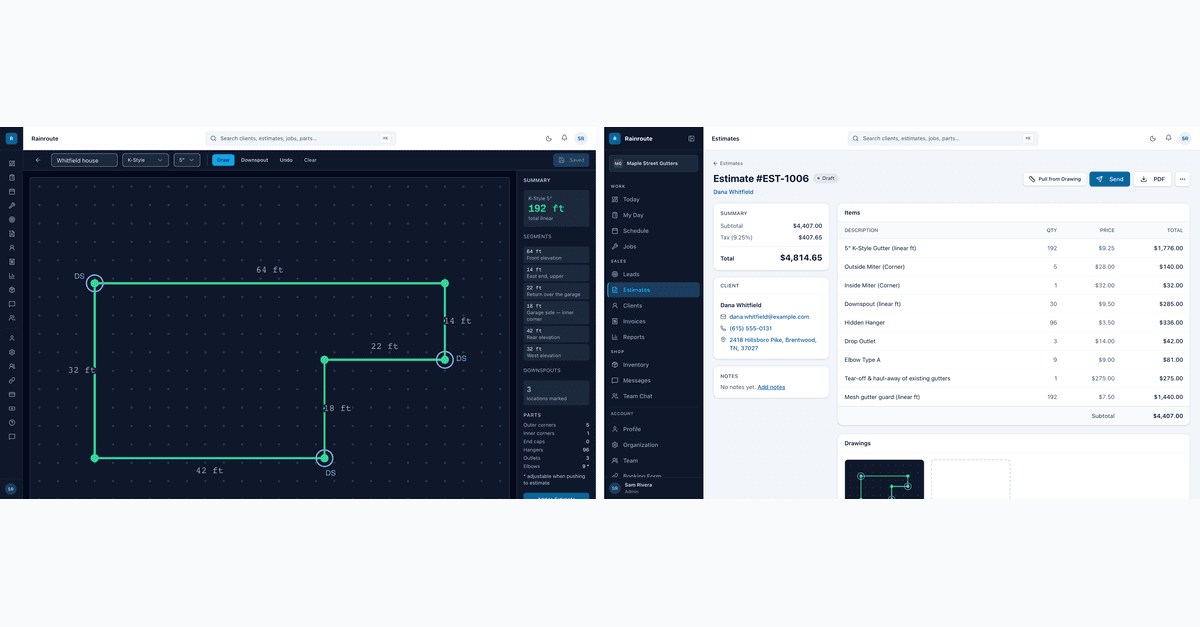Clear the gutter drawing
The height and width of the screenshot is (627, 1200).
point(310,160)
